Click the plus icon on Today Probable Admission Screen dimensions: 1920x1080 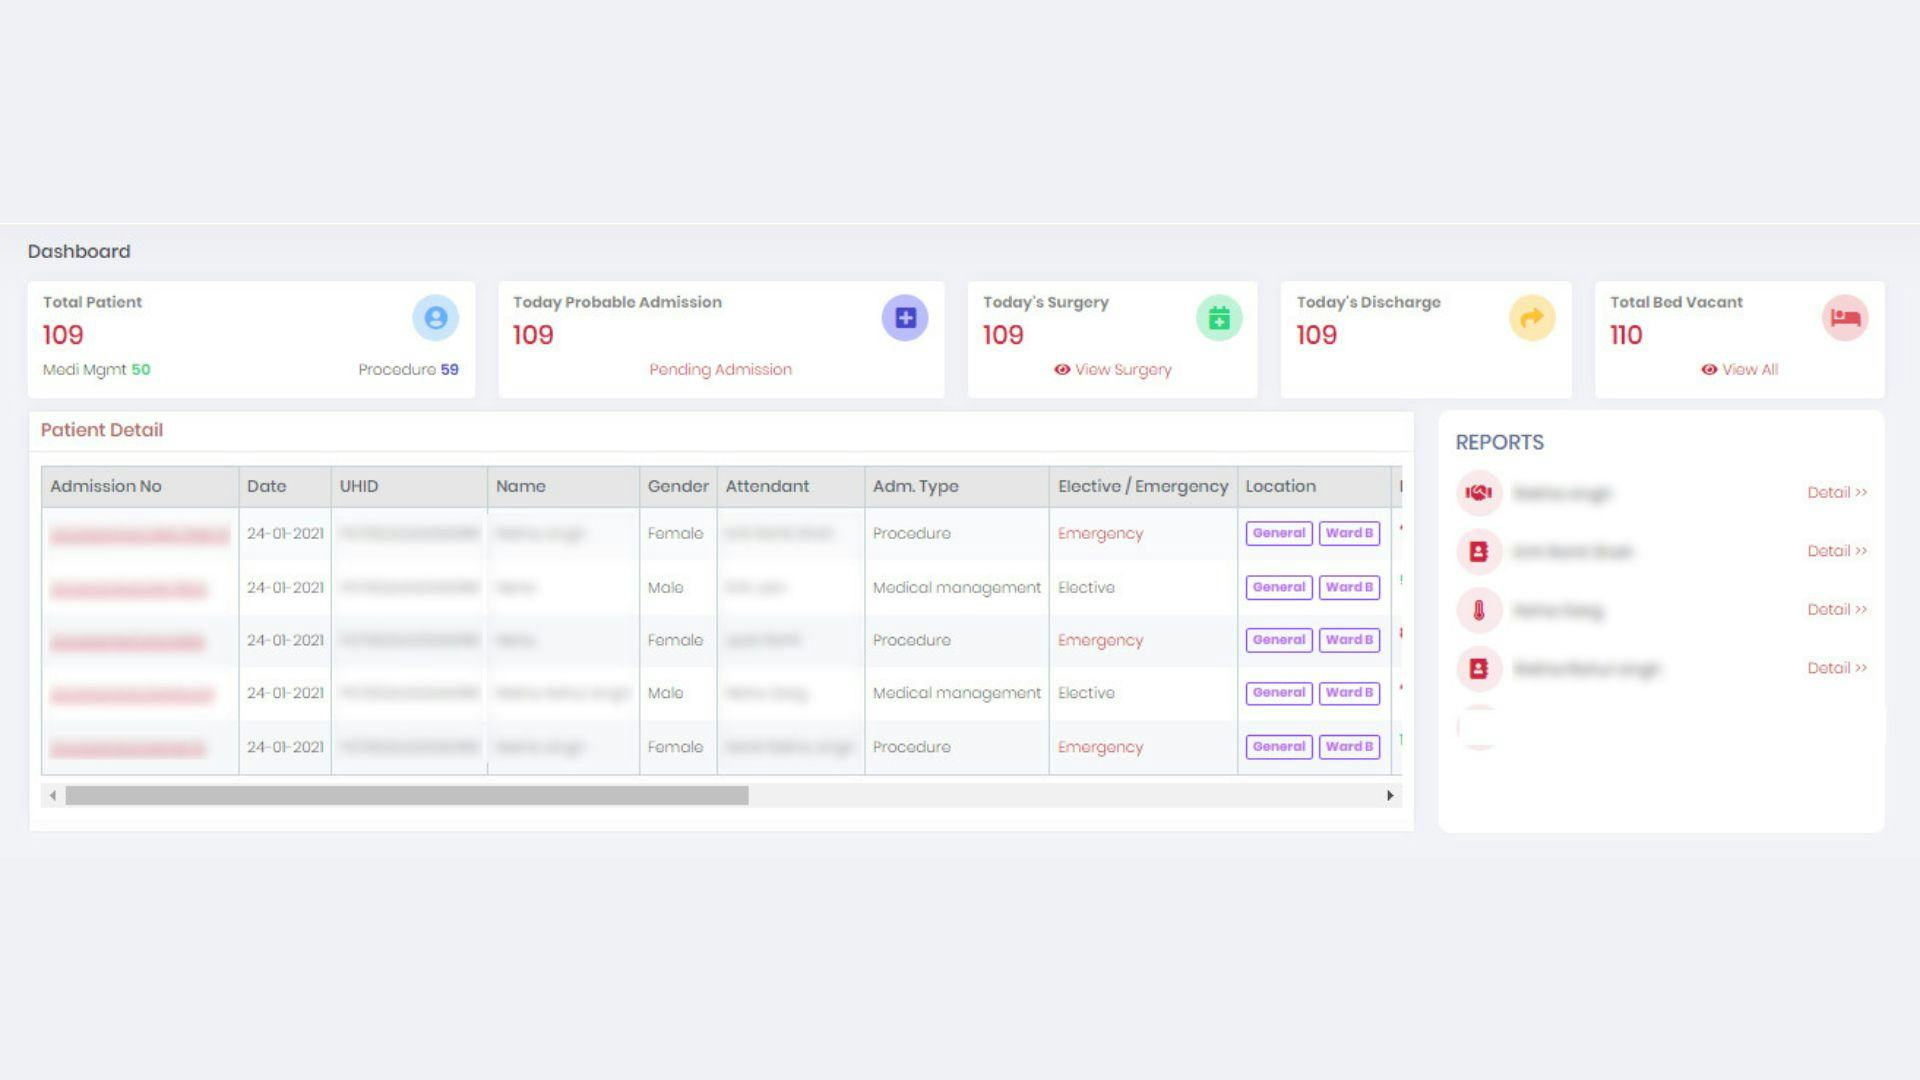(x=904, y=317)
